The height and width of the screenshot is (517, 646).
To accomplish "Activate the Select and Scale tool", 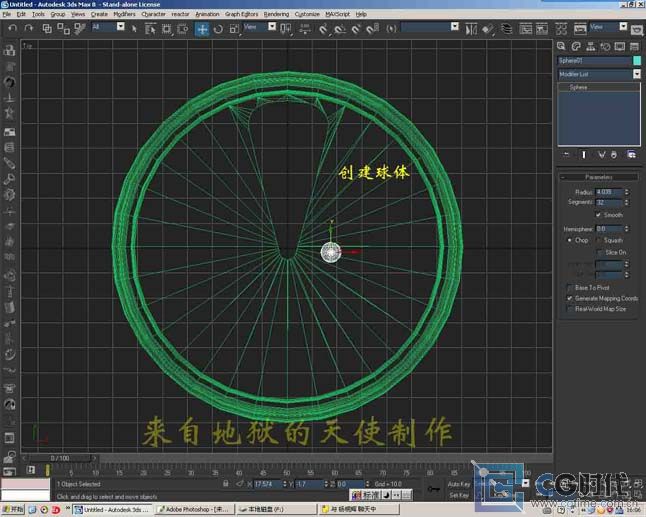I will (x=234, y=29).
